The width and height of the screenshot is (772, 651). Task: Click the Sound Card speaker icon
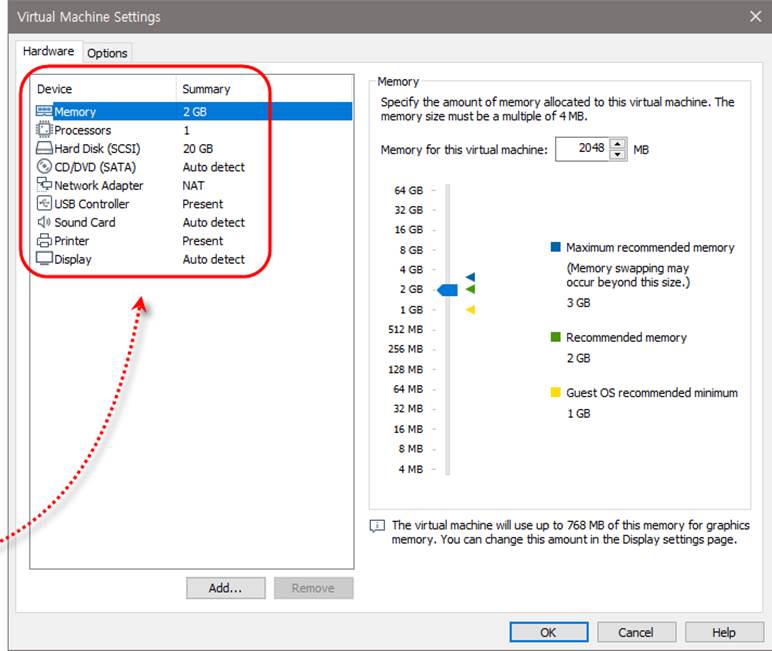tap(44, 222)
